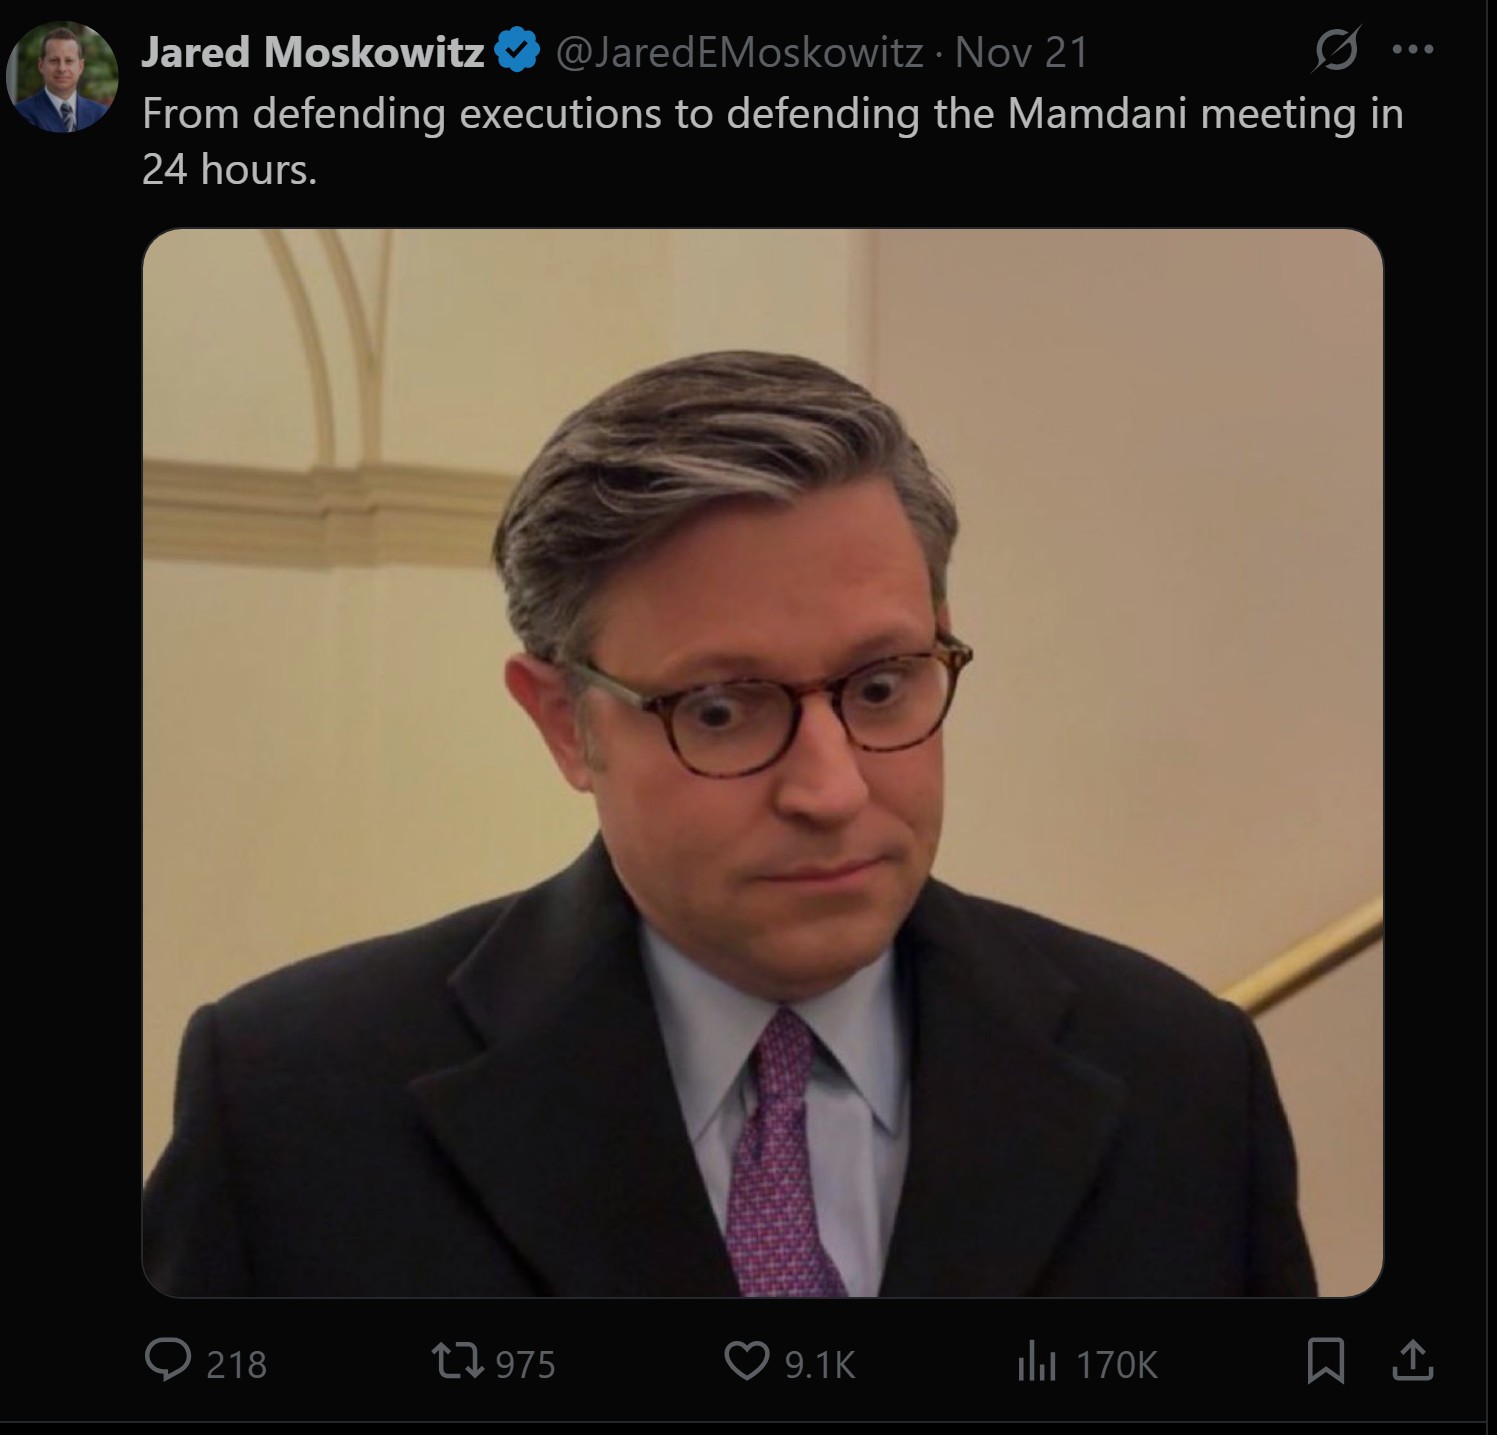Image resolution: width=1497 pixels, height=1435 pixels.
Task: Open view analytics bar chart icon
Action: click(x=1036, y=1362)
